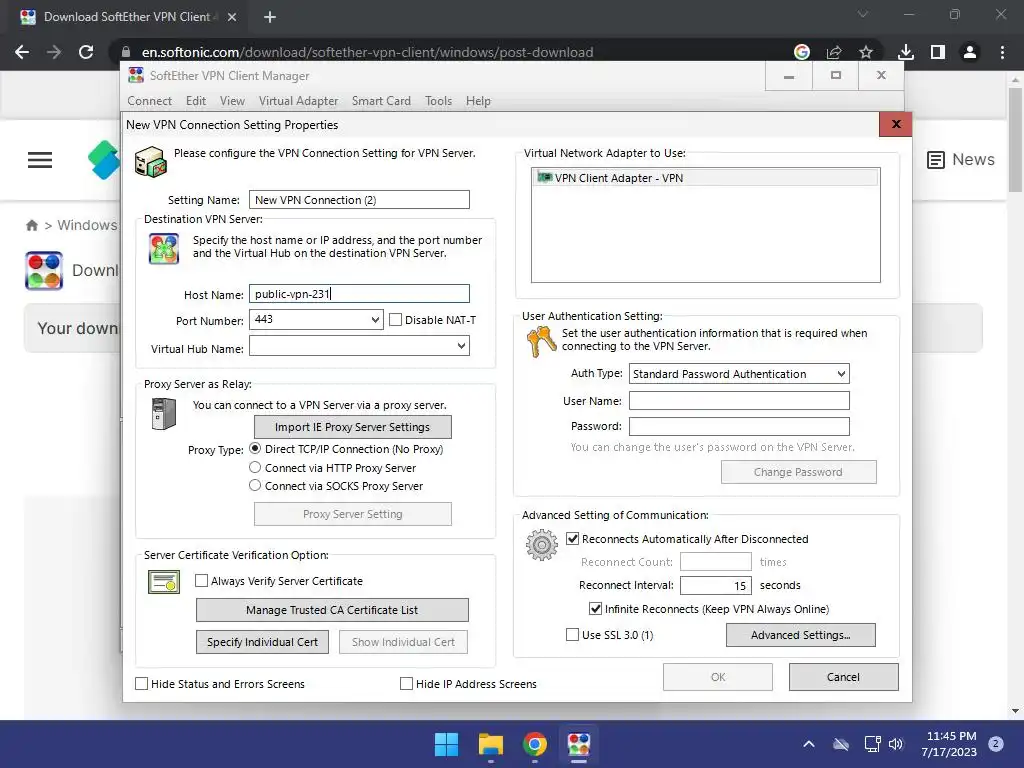
Task: Enable Use SSL 3.0 checkbox
Action: pyautogui.click(x=572, y=635)
